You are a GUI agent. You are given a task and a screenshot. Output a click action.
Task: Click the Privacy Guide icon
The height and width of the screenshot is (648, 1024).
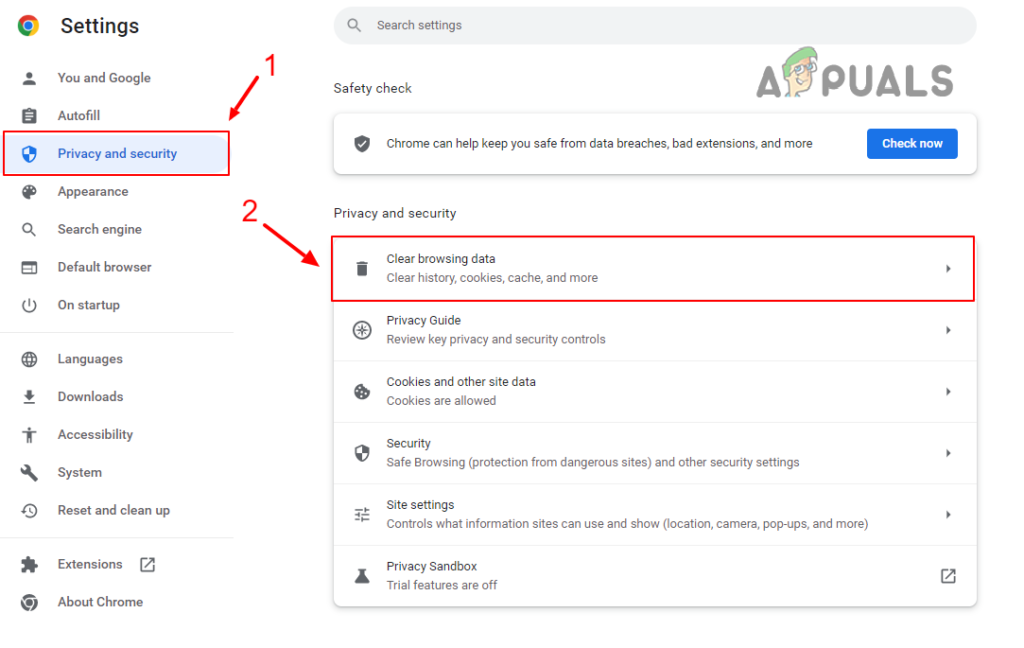[x=362, y=329]
